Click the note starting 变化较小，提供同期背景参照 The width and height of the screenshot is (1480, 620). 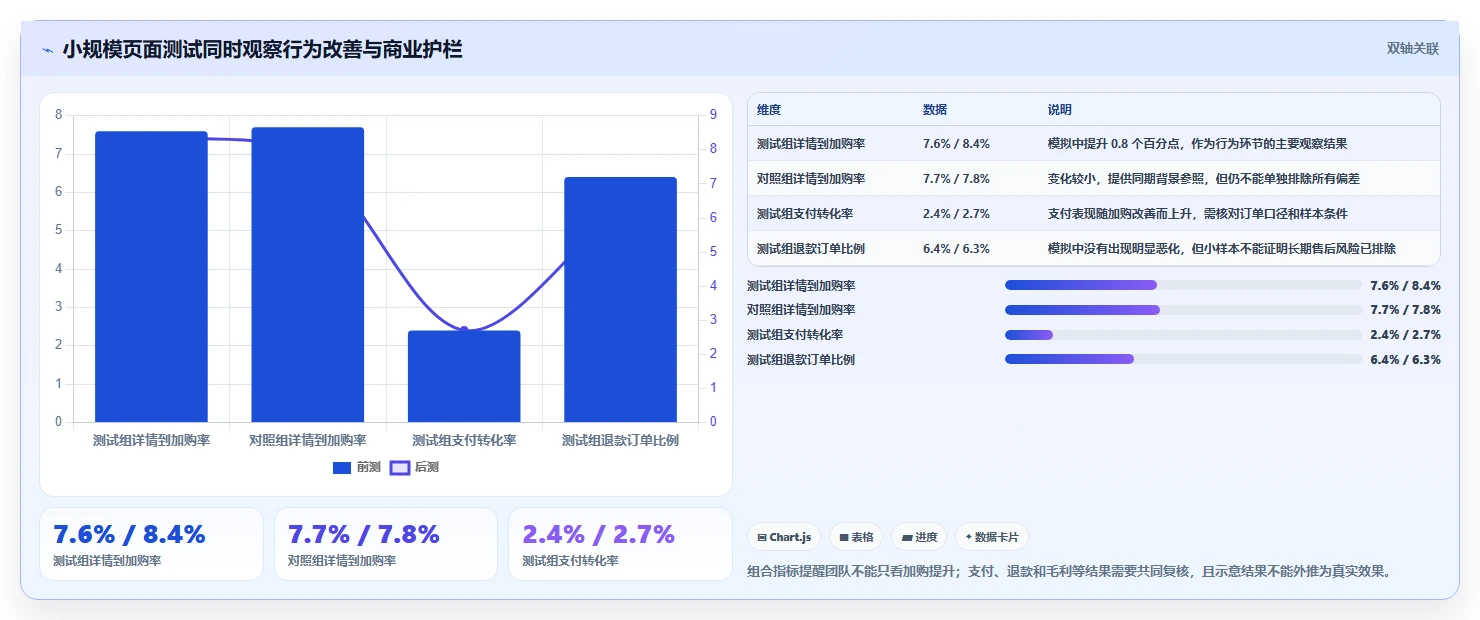1203,179
